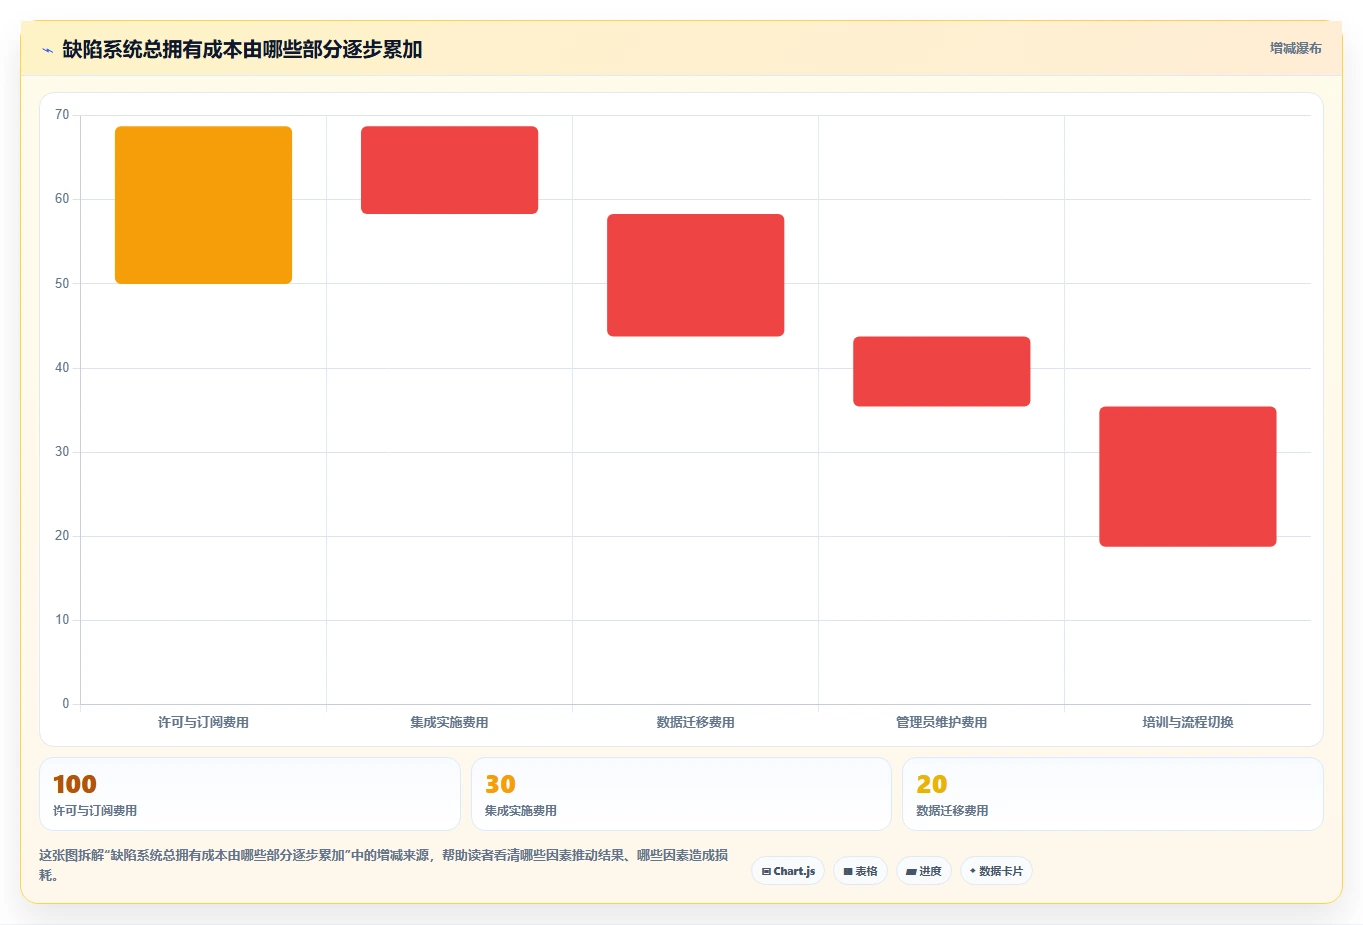
Task: Click the x-axis label 管理员维护费用
Action: (941, 722)
